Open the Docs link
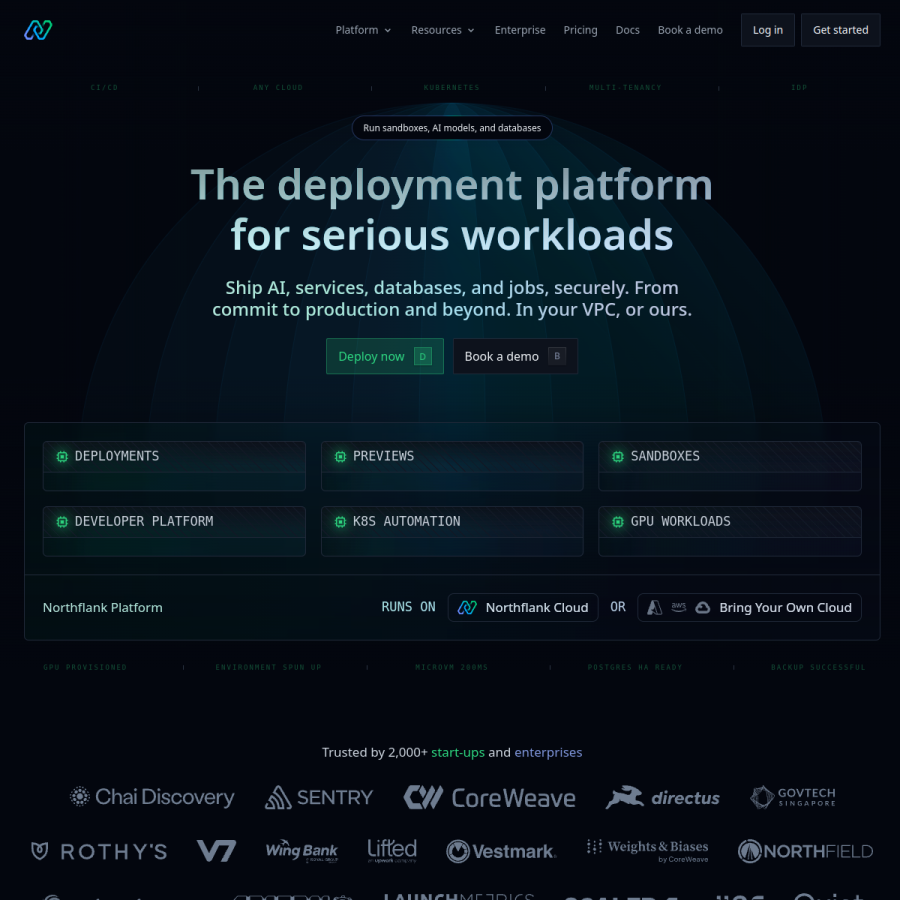 627,30
